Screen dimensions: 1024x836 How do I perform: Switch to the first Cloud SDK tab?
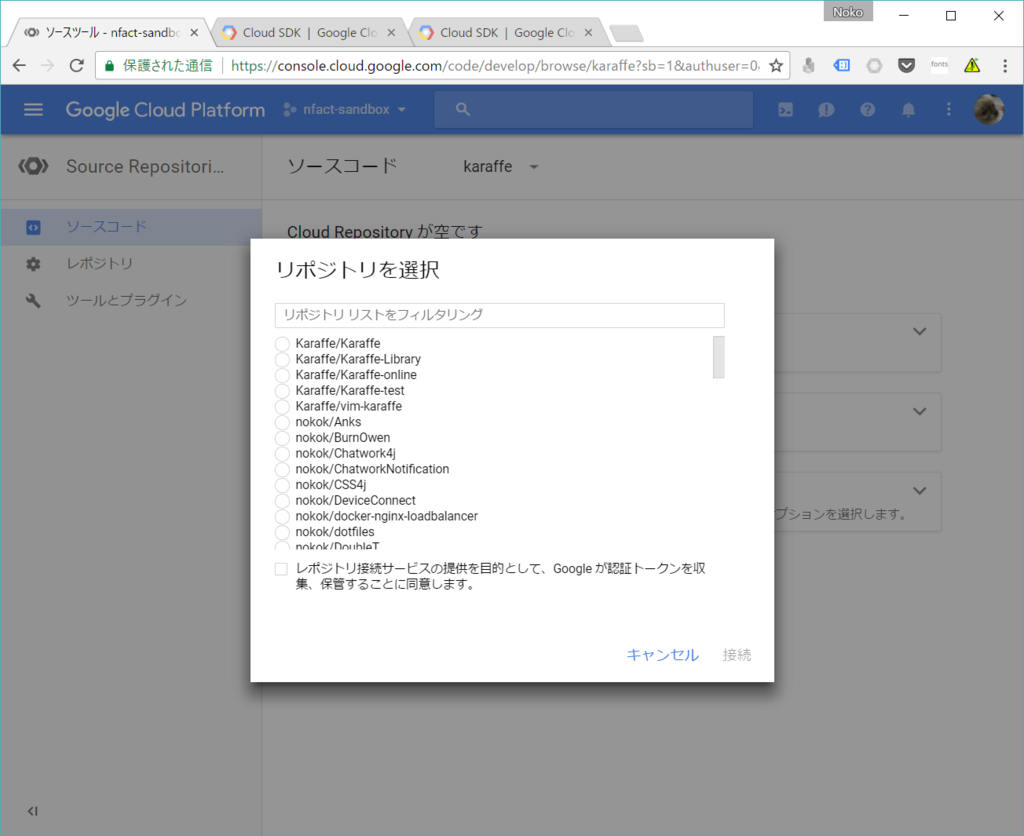310,32
